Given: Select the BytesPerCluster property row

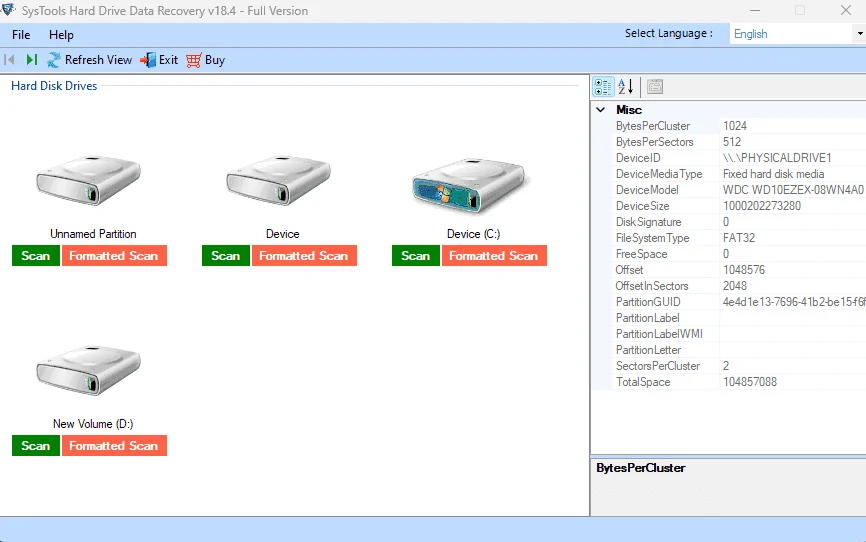Looking at the screenshot, I should (738, 126).
